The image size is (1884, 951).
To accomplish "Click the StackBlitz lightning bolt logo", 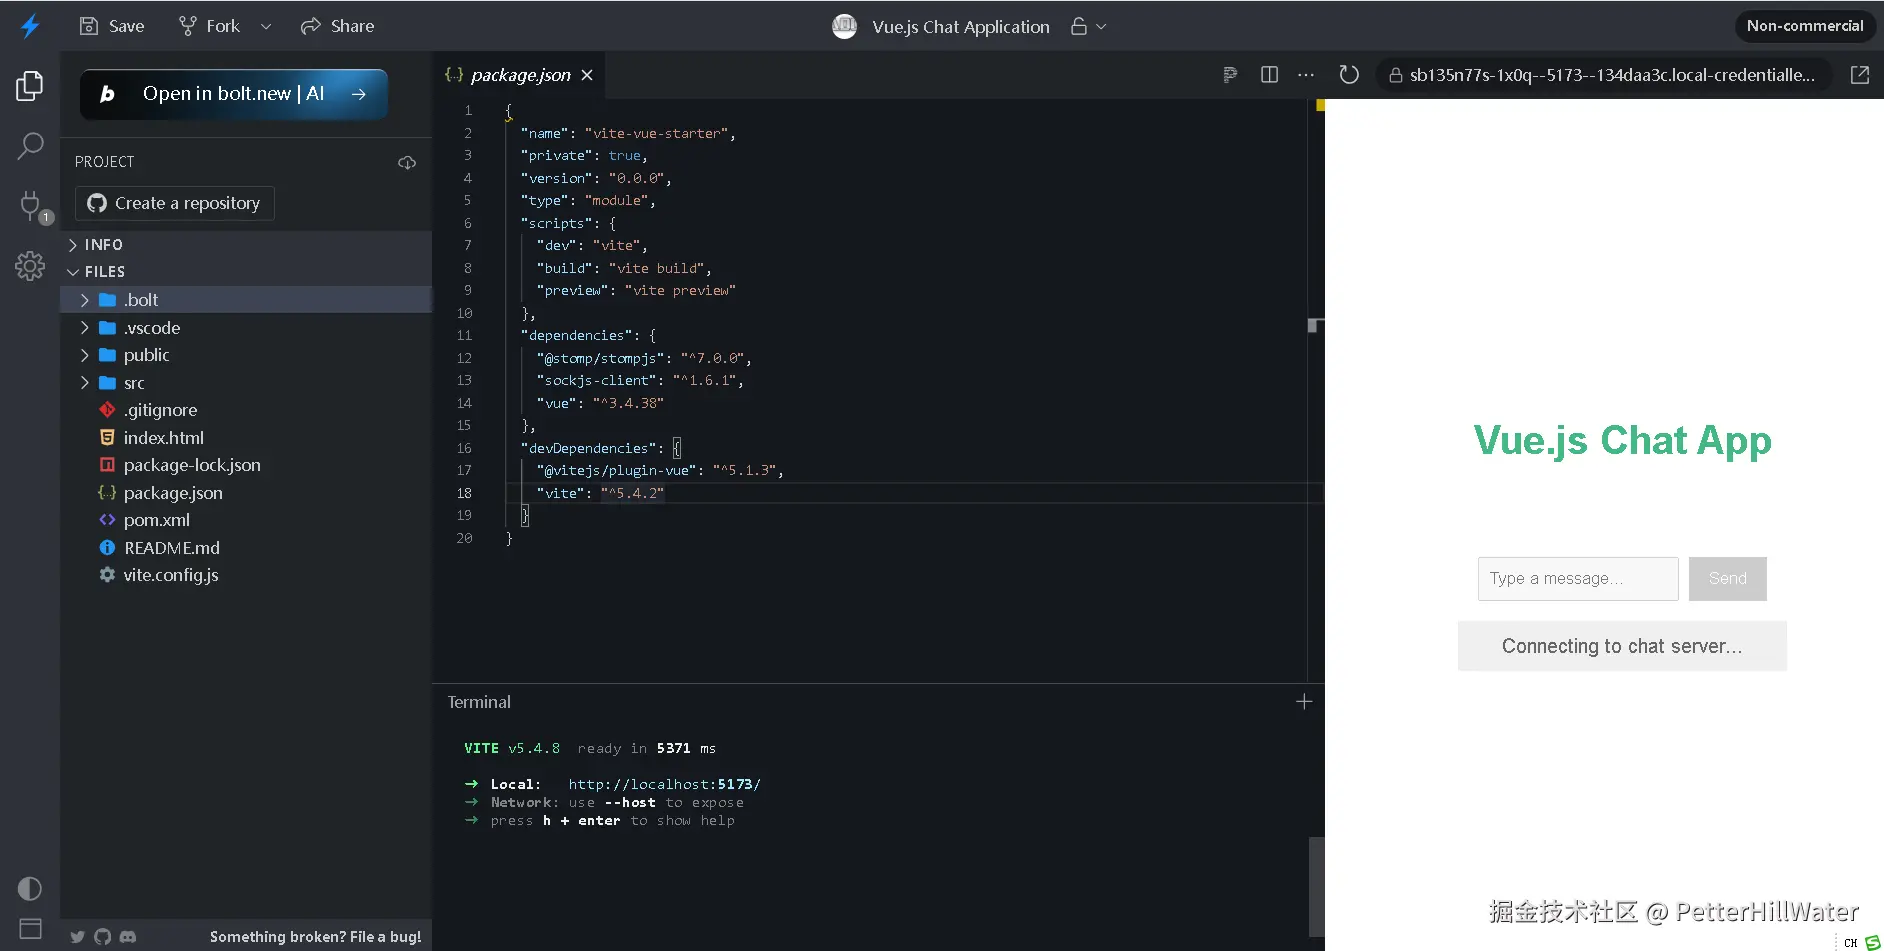I will tap(30, 26).
